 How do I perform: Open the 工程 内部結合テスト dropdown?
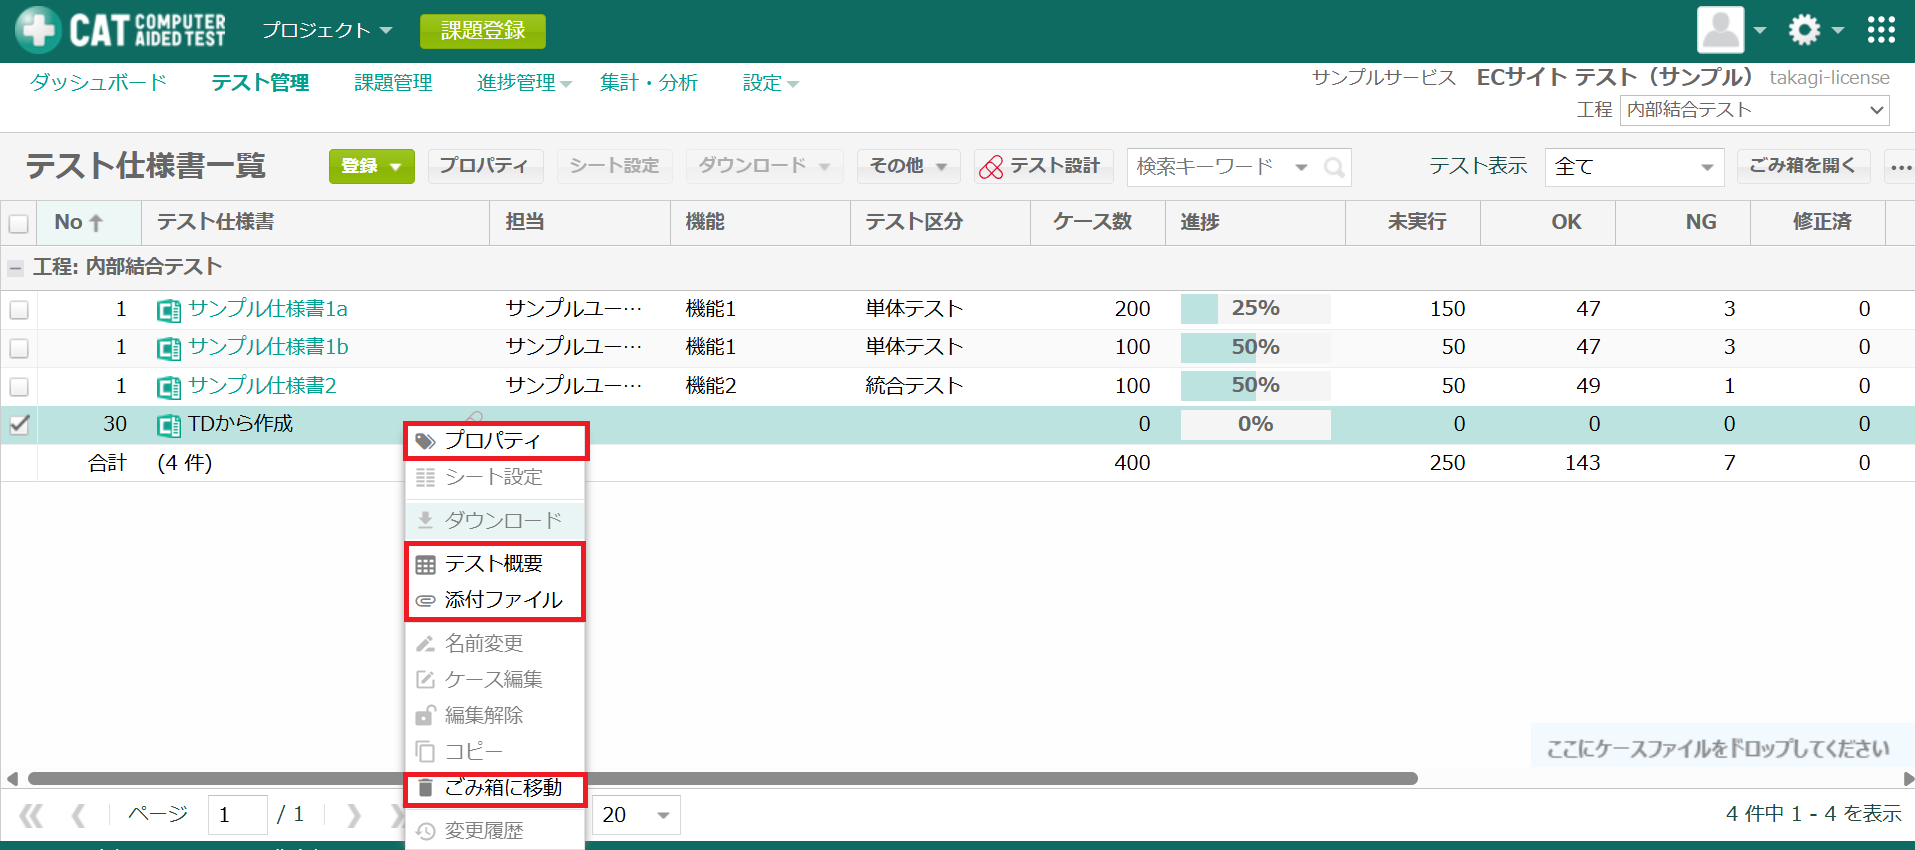[1754, 110]
